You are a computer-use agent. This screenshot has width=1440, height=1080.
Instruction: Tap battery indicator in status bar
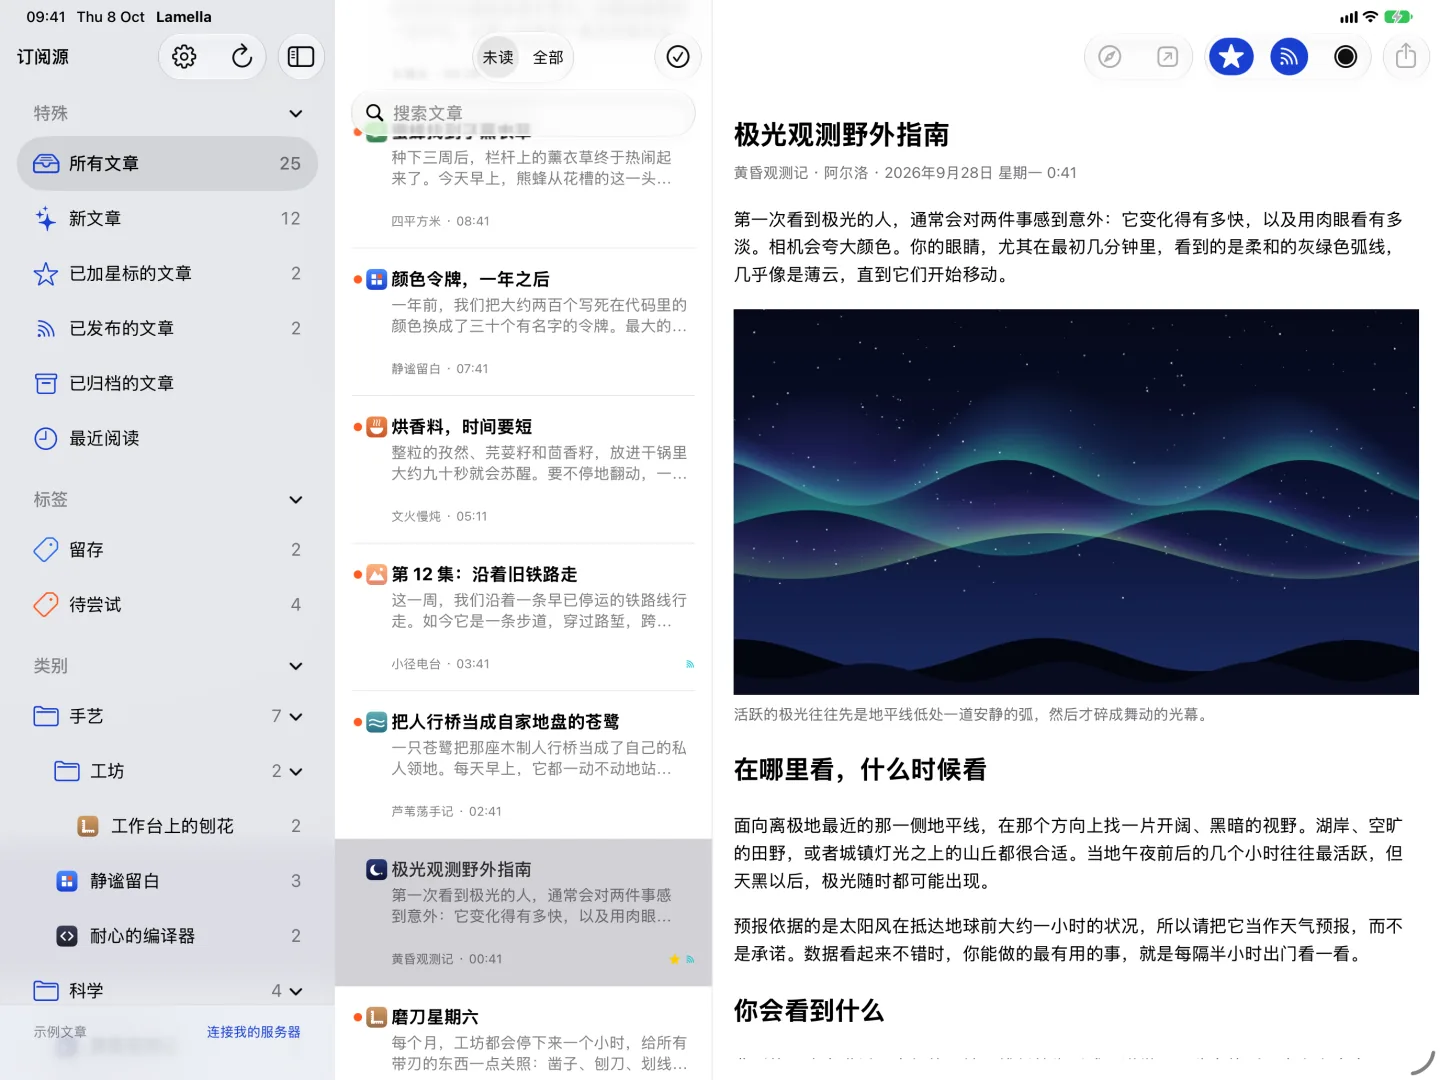pyautogui.click(x=1398, y=17)
